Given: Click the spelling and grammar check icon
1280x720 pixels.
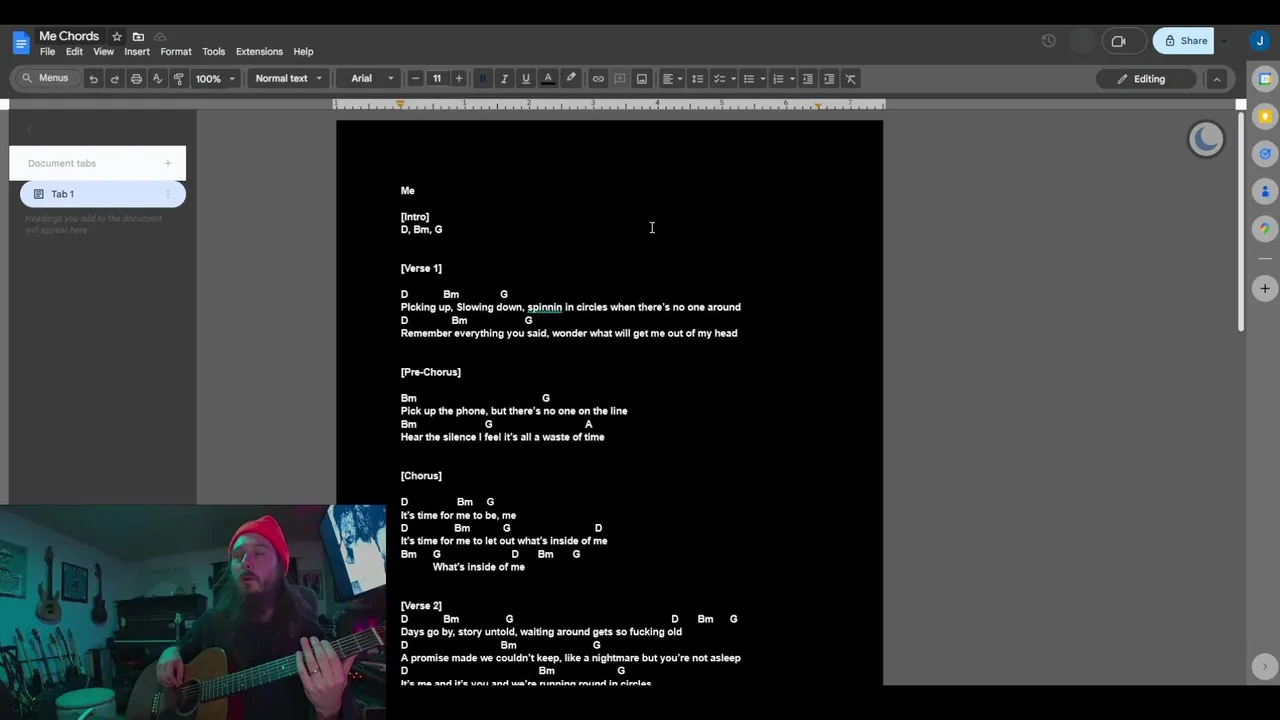Looking at the screenshot, I should [157, 79].
